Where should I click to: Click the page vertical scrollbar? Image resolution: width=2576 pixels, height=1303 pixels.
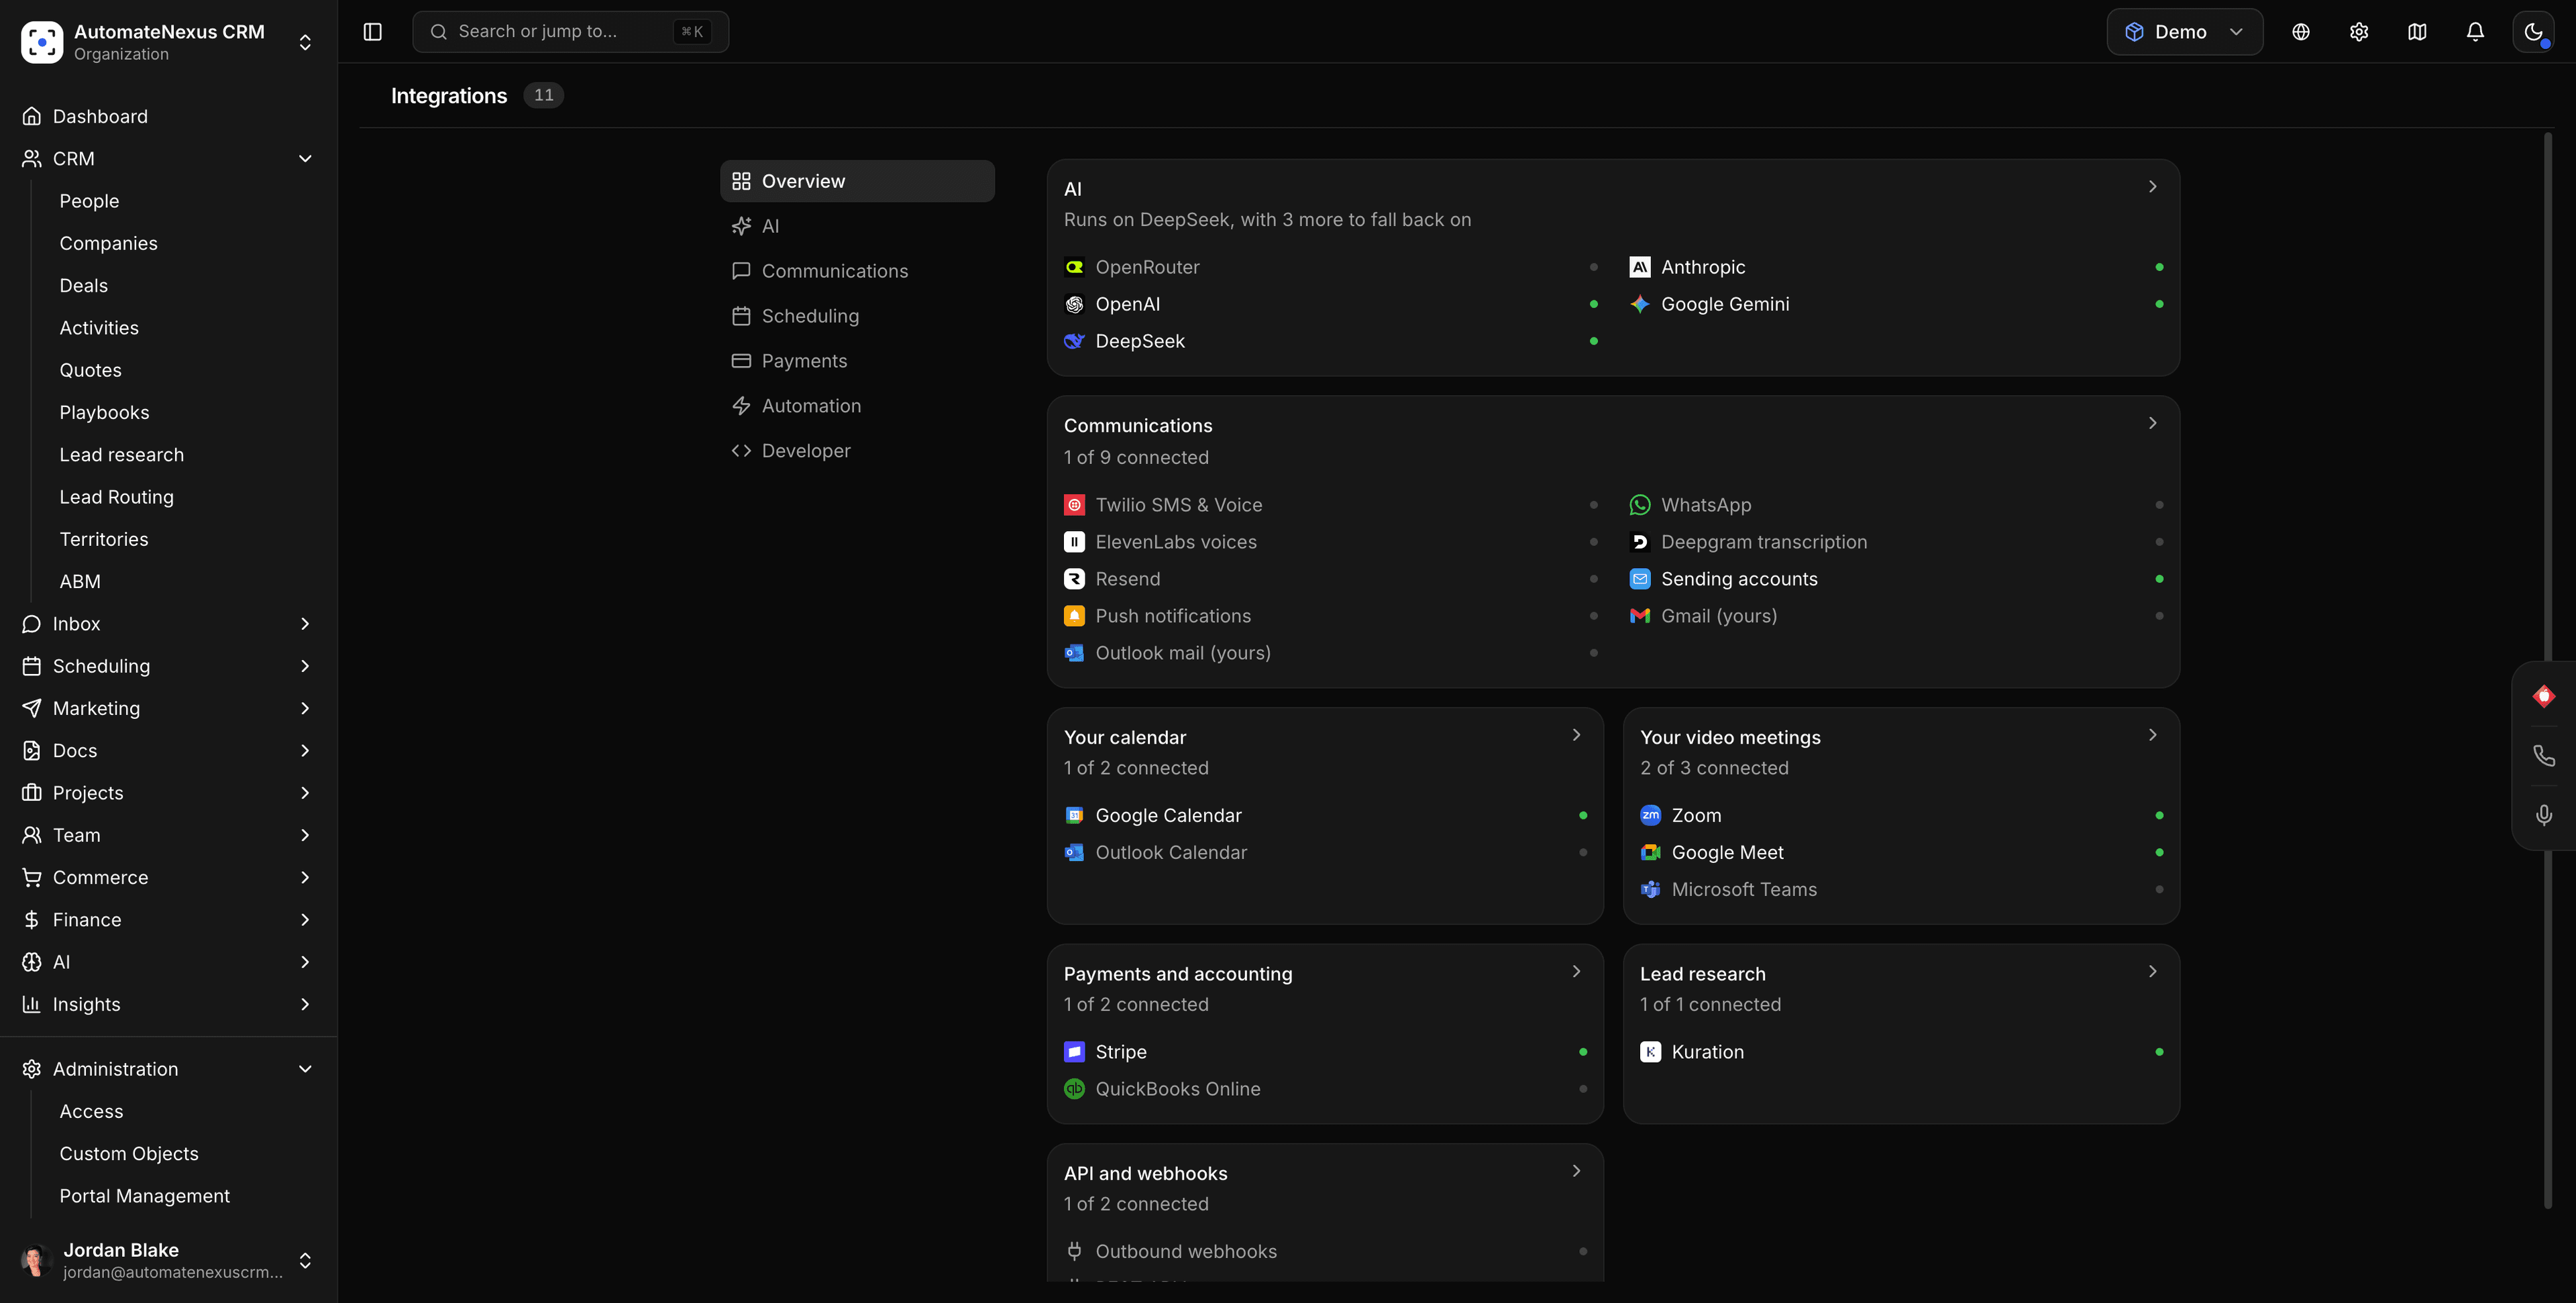pyautogui.click(x=2547, y=670)
